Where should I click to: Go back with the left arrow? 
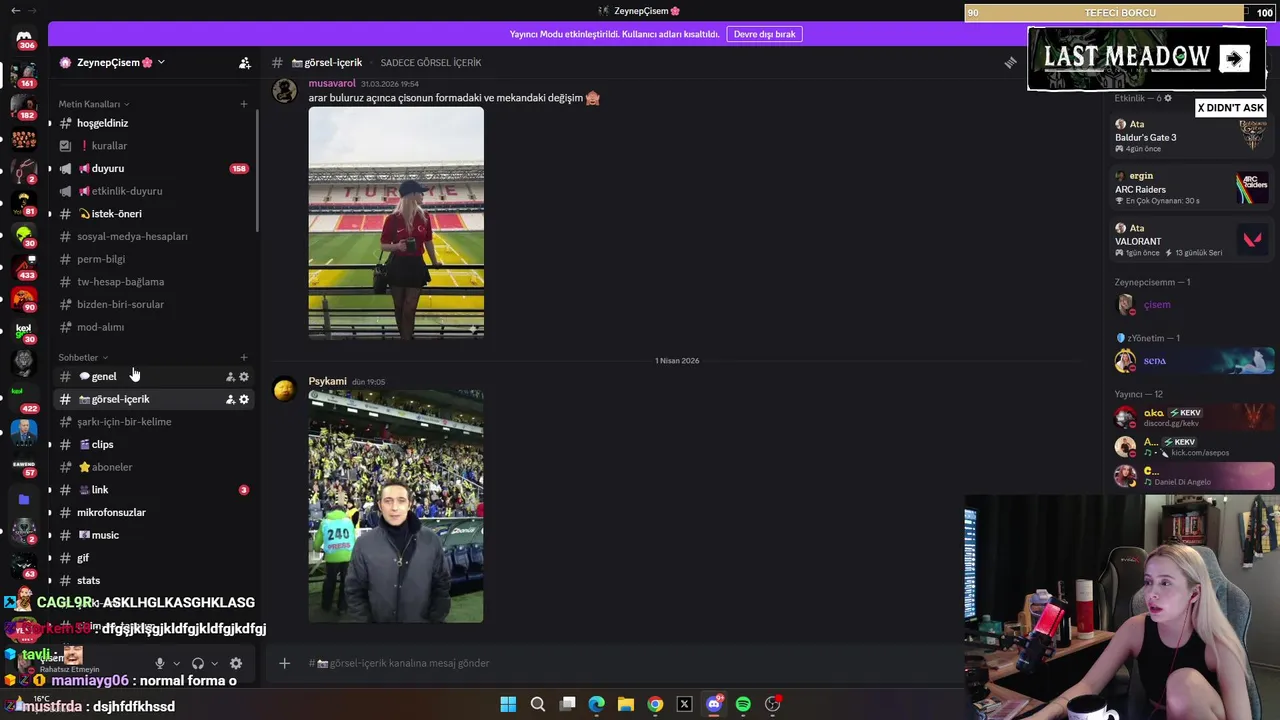[15, 11]
